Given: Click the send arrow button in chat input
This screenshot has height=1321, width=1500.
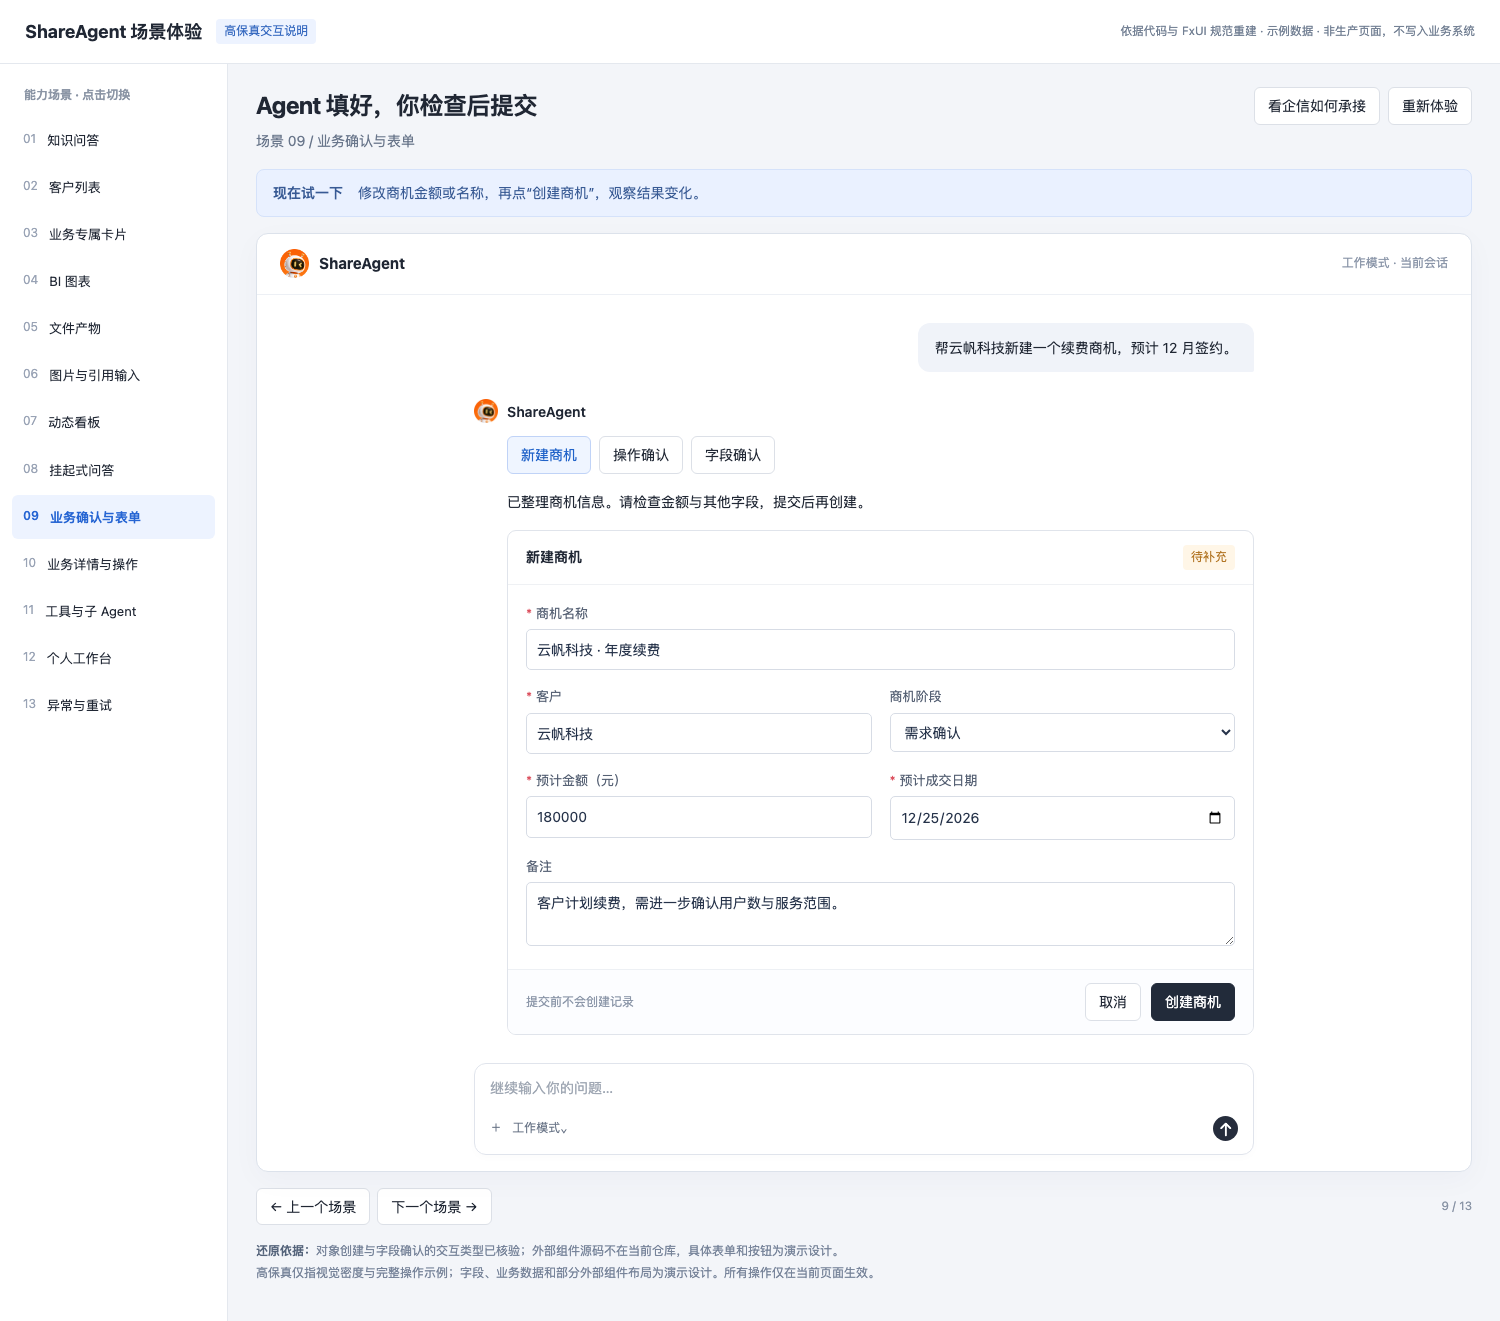Looking at the screenshot, I should 1225,1128.
